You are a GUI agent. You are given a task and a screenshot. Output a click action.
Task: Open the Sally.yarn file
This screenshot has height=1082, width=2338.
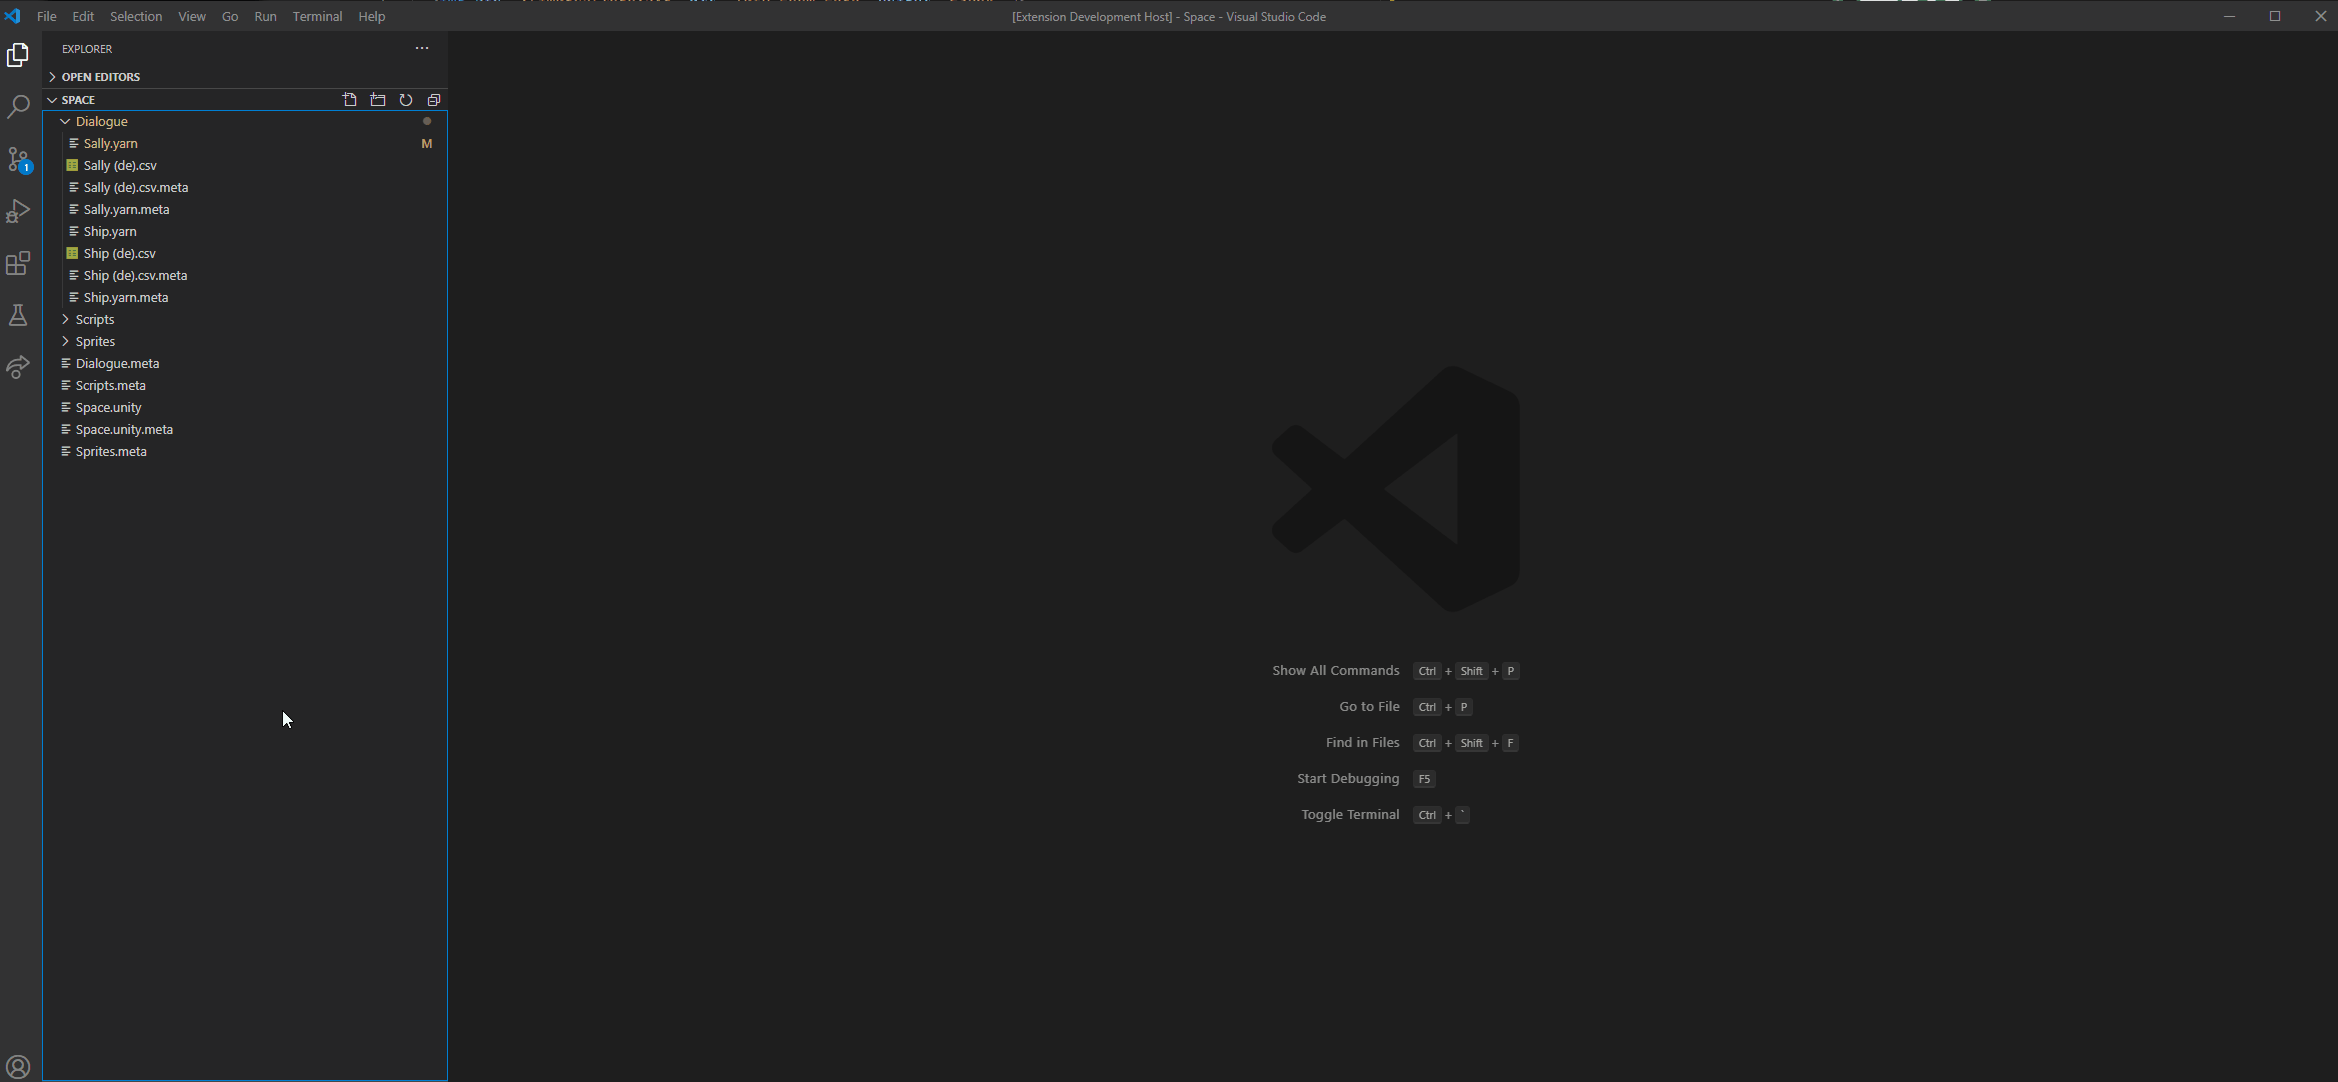pos(110,143)
